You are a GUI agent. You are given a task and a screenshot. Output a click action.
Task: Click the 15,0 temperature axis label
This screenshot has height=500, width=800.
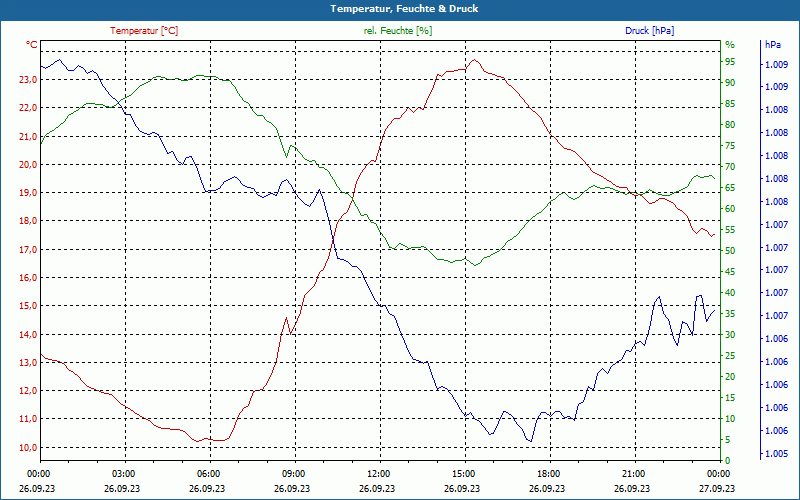(x=28, y=306)
